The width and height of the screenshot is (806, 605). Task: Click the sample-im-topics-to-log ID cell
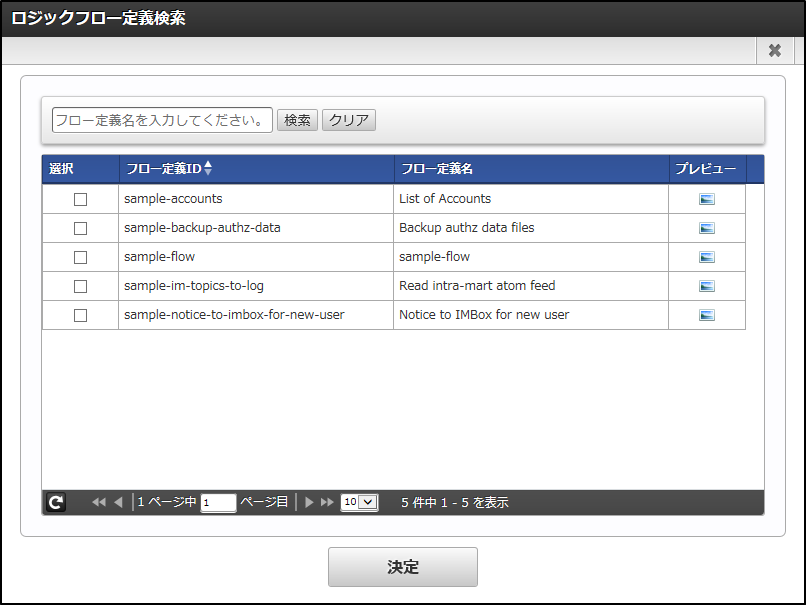coord(256,286)
